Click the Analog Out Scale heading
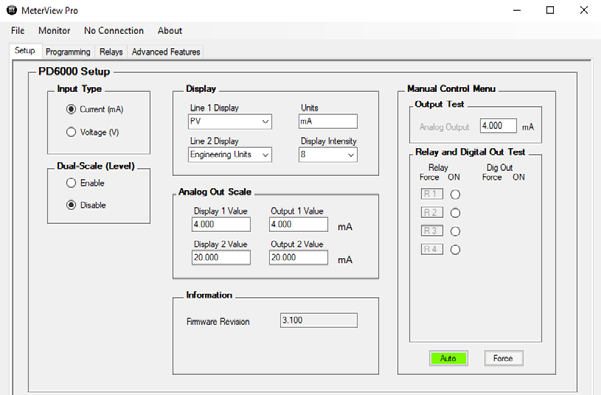601x395 pixels. (215, 192)
